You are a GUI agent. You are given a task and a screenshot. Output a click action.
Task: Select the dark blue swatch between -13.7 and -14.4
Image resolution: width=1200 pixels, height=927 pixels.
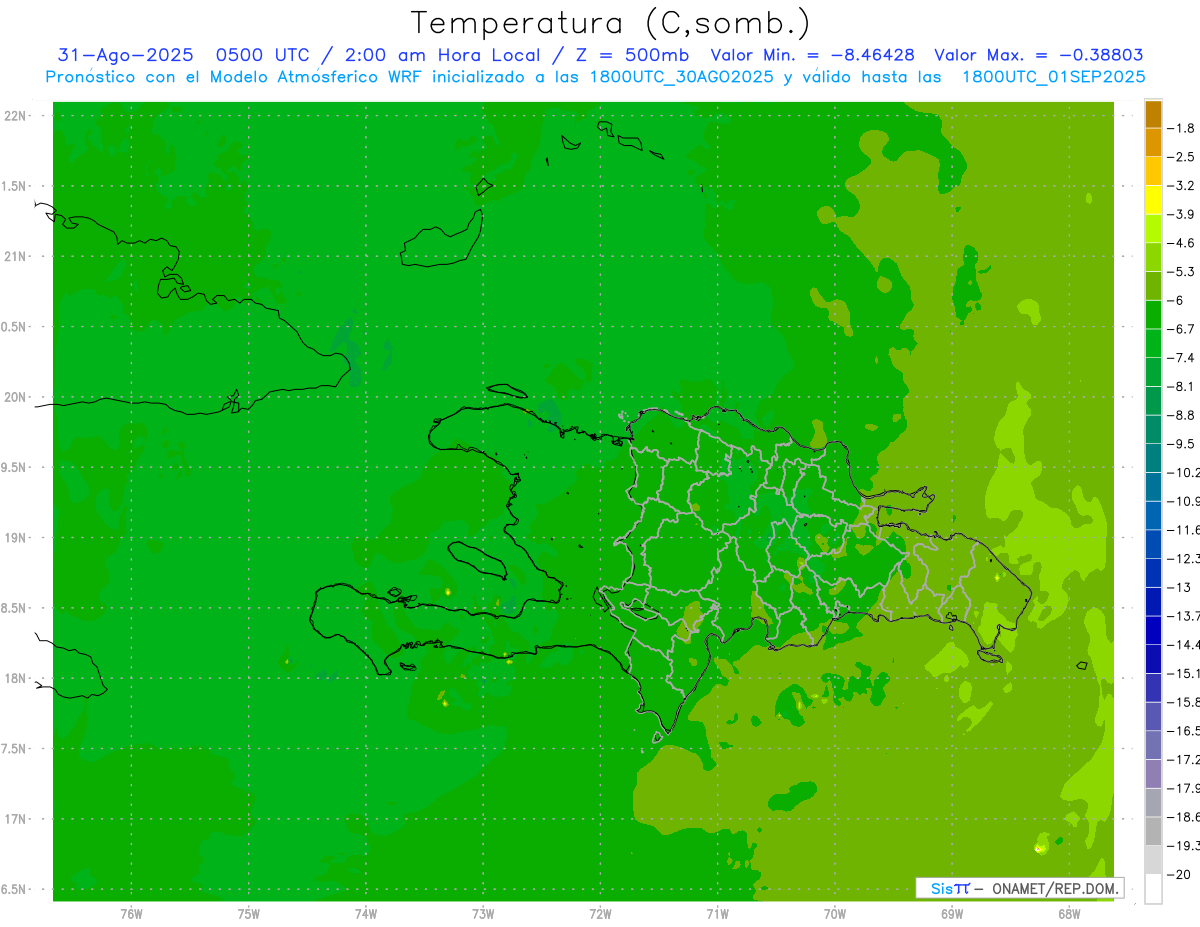coord(1153,630)
